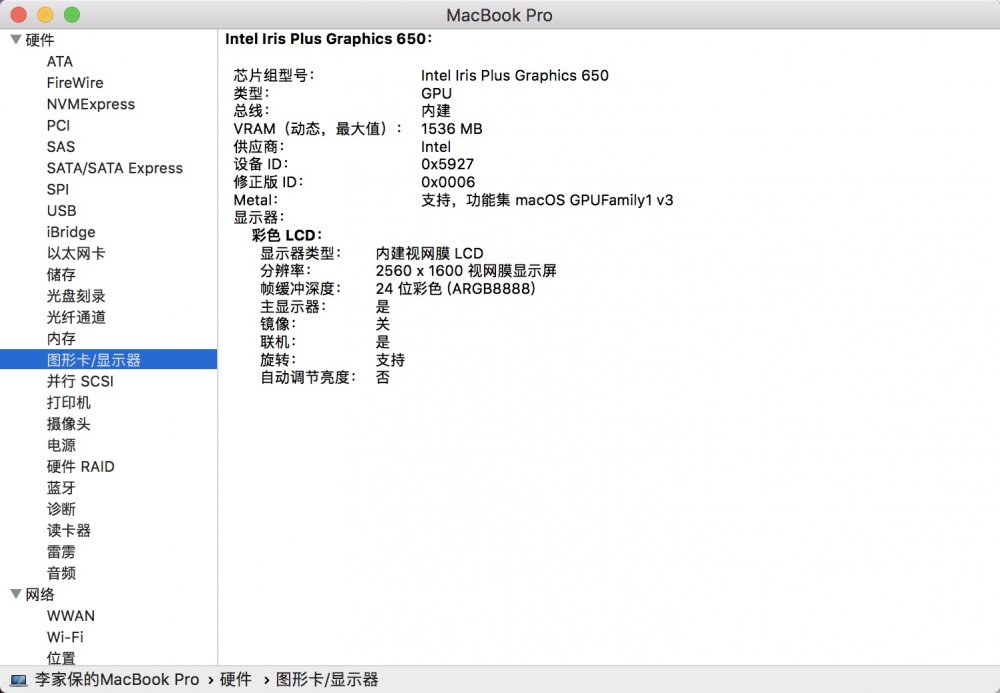Choose SAS from the hardware list
This screenshot has width=1000, height=693.
[61, 147]
